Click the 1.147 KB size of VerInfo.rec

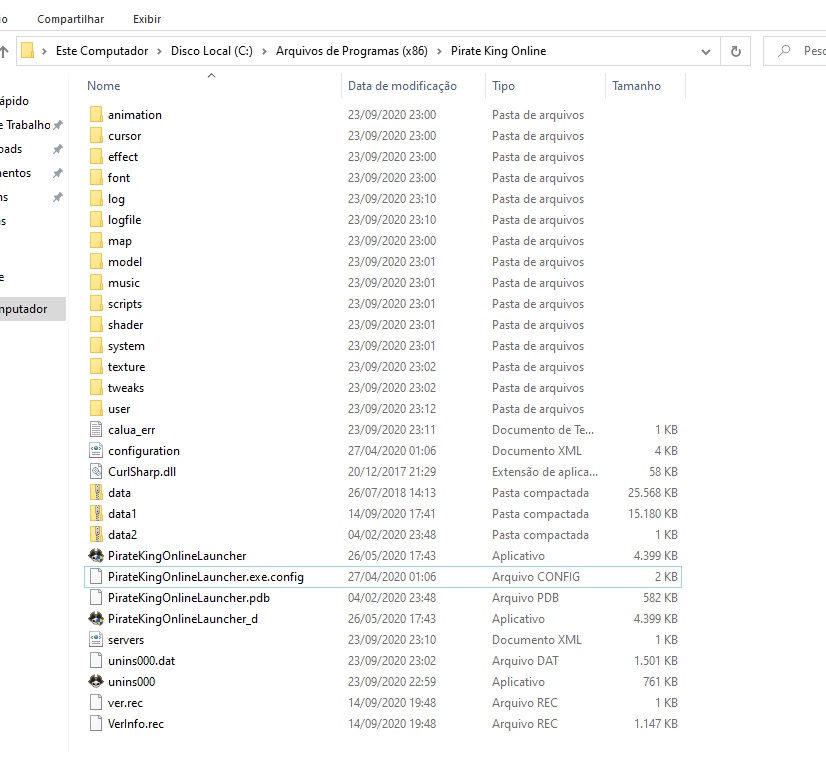[x=656, y=723]
